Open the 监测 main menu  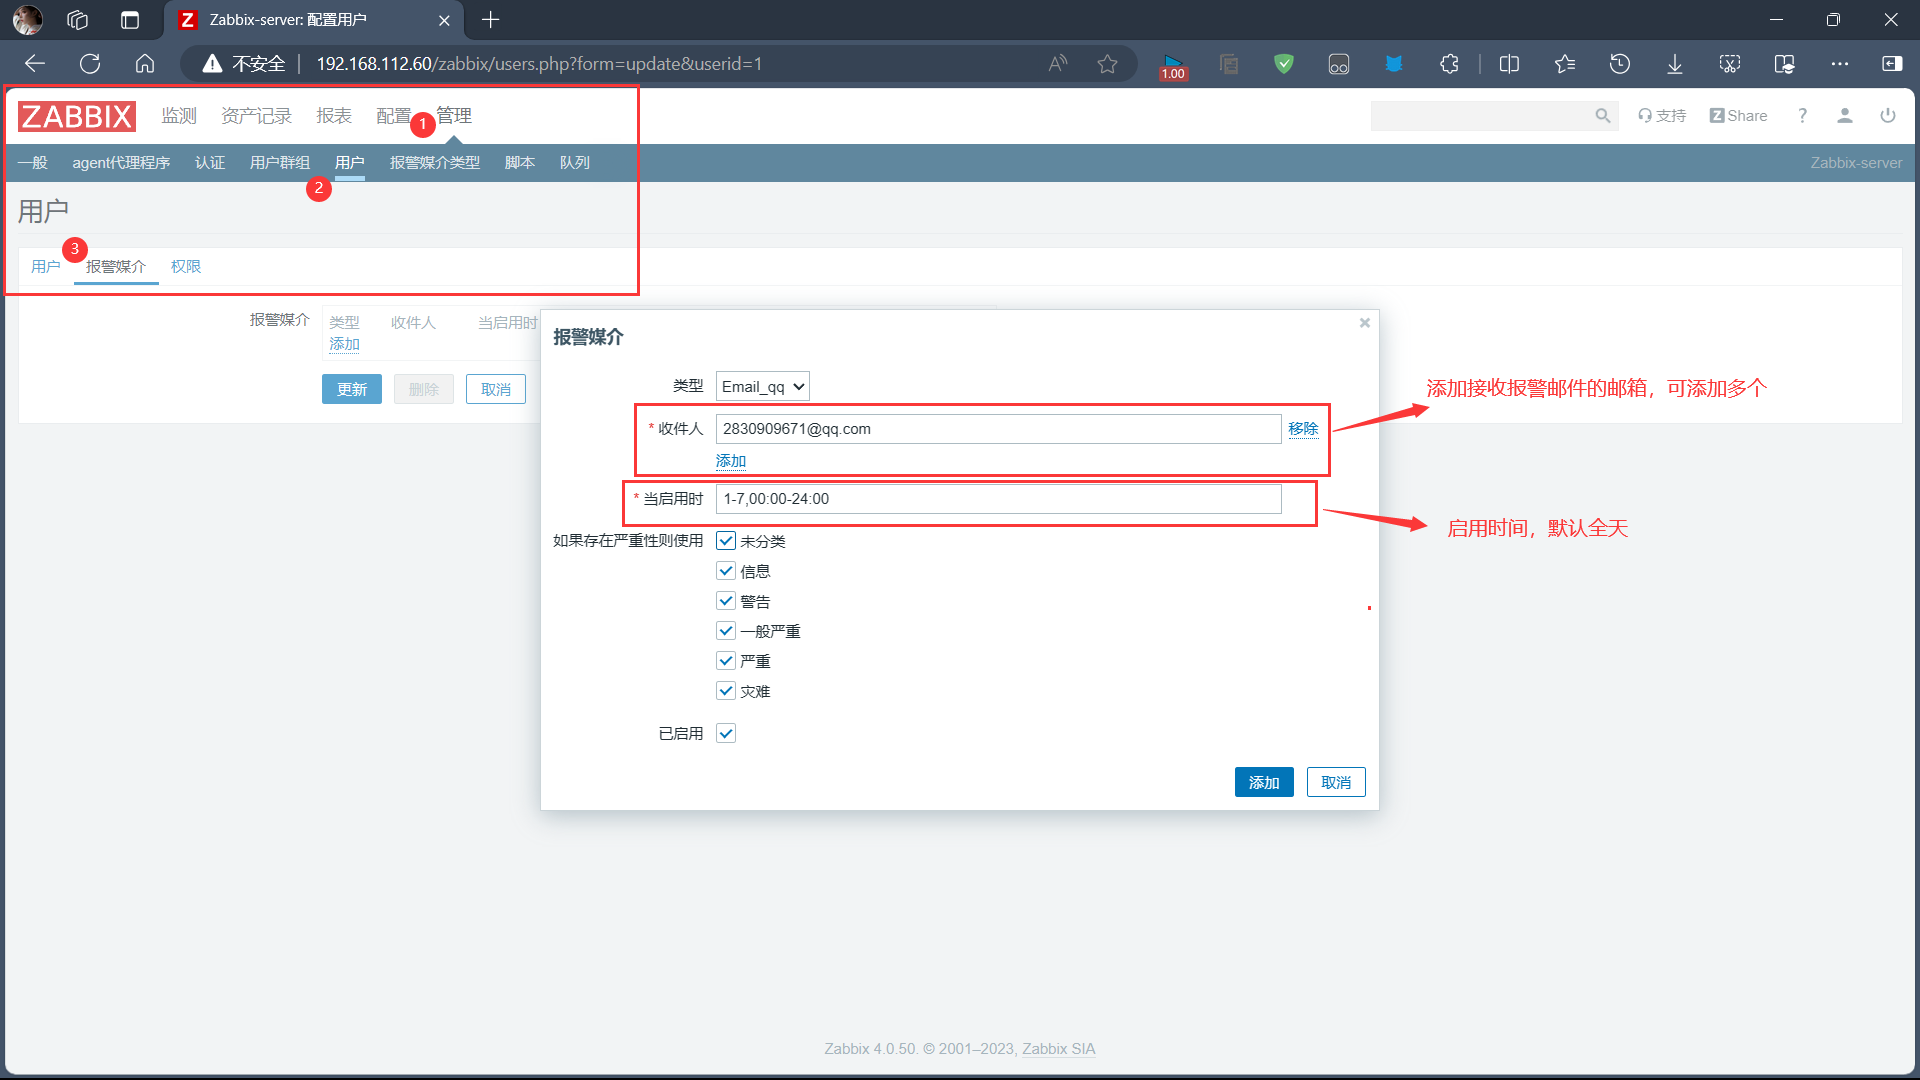pyautogui.click(x=179, y=116)
